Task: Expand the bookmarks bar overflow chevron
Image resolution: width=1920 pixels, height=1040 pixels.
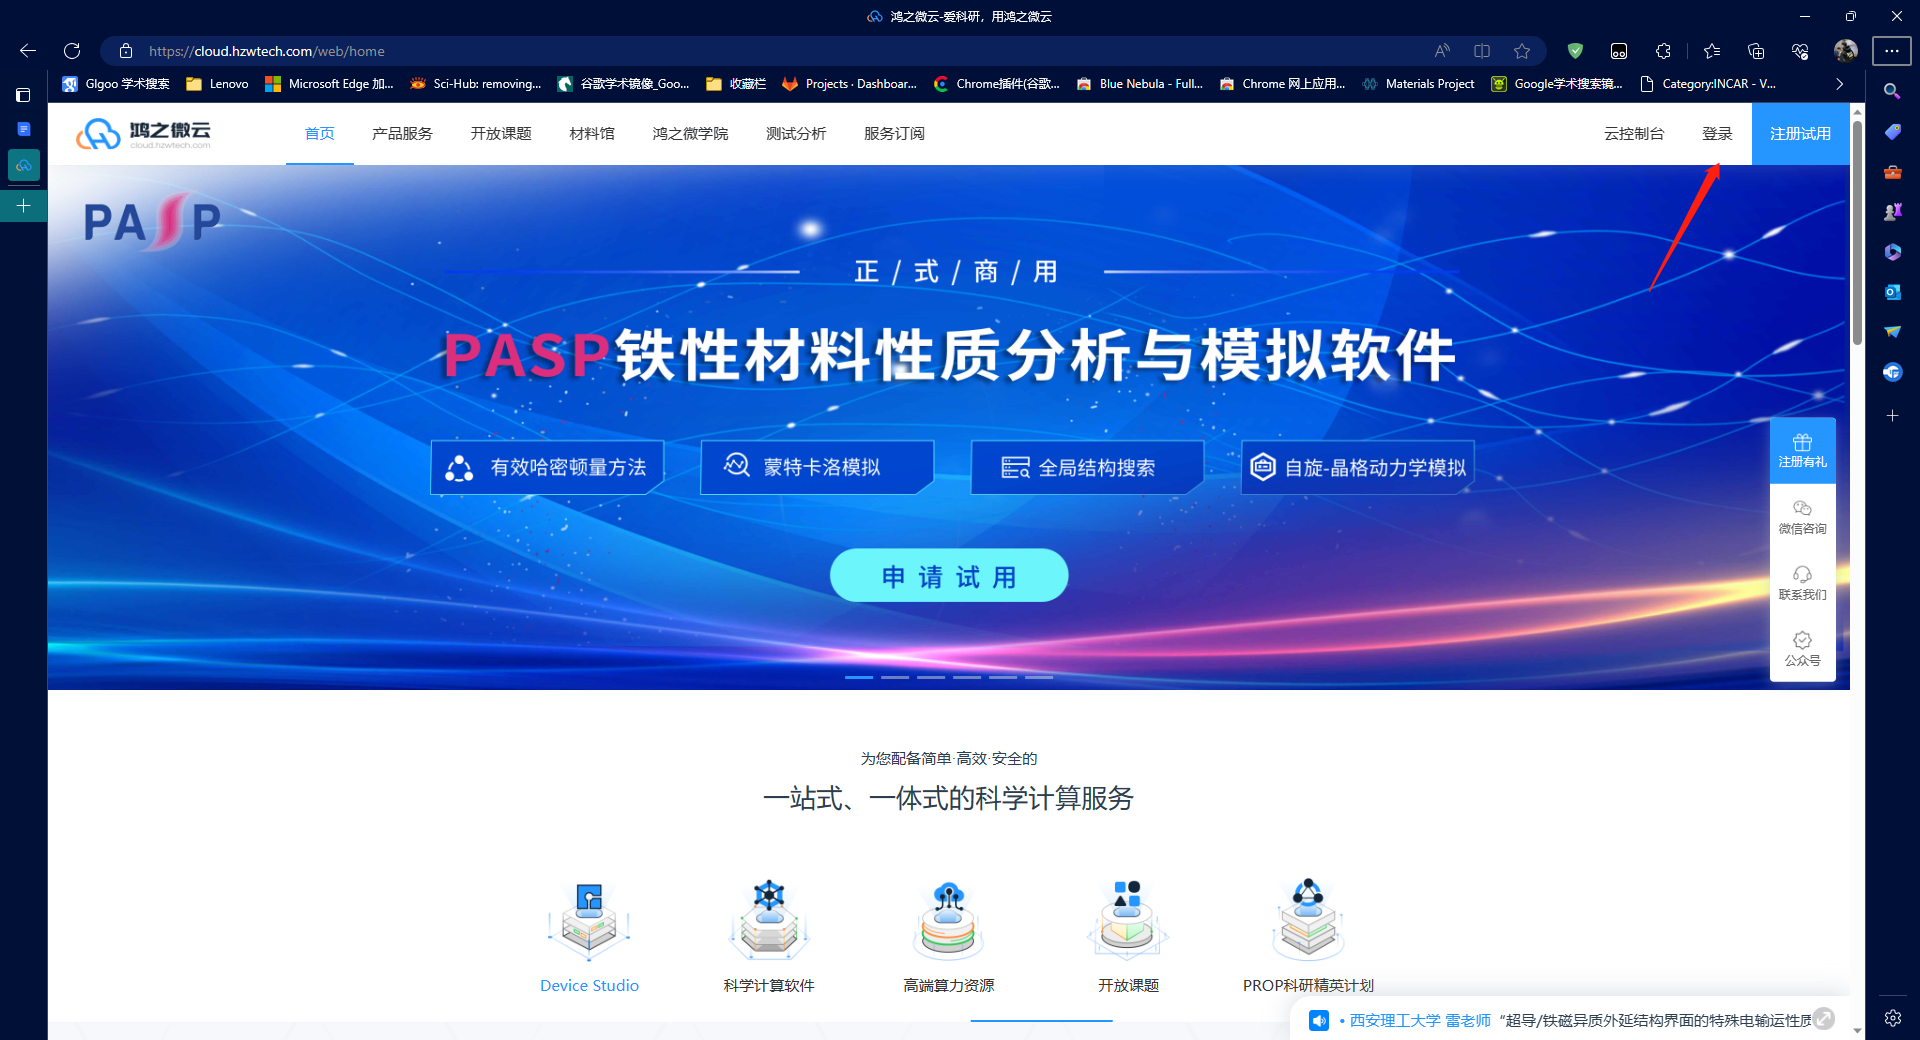Action: click(1839, 84)
